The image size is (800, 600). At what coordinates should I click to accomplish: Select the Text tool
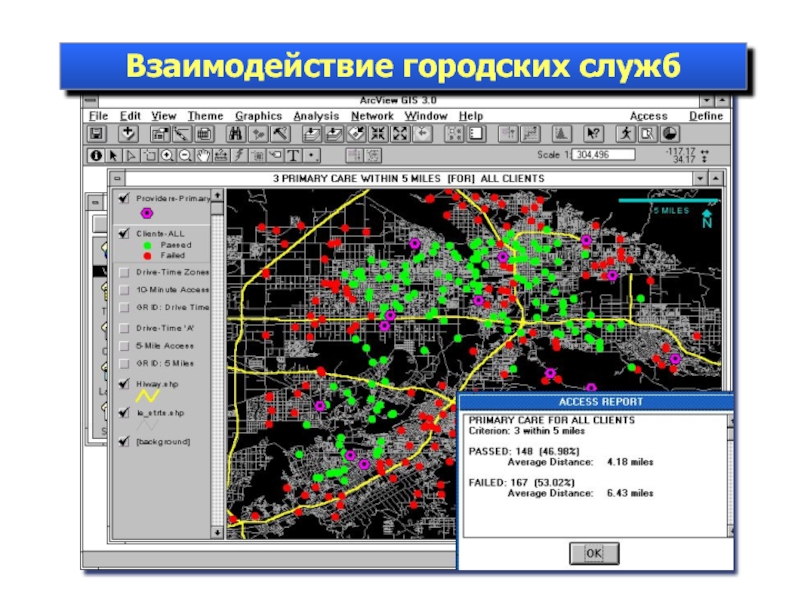point(292,155)
